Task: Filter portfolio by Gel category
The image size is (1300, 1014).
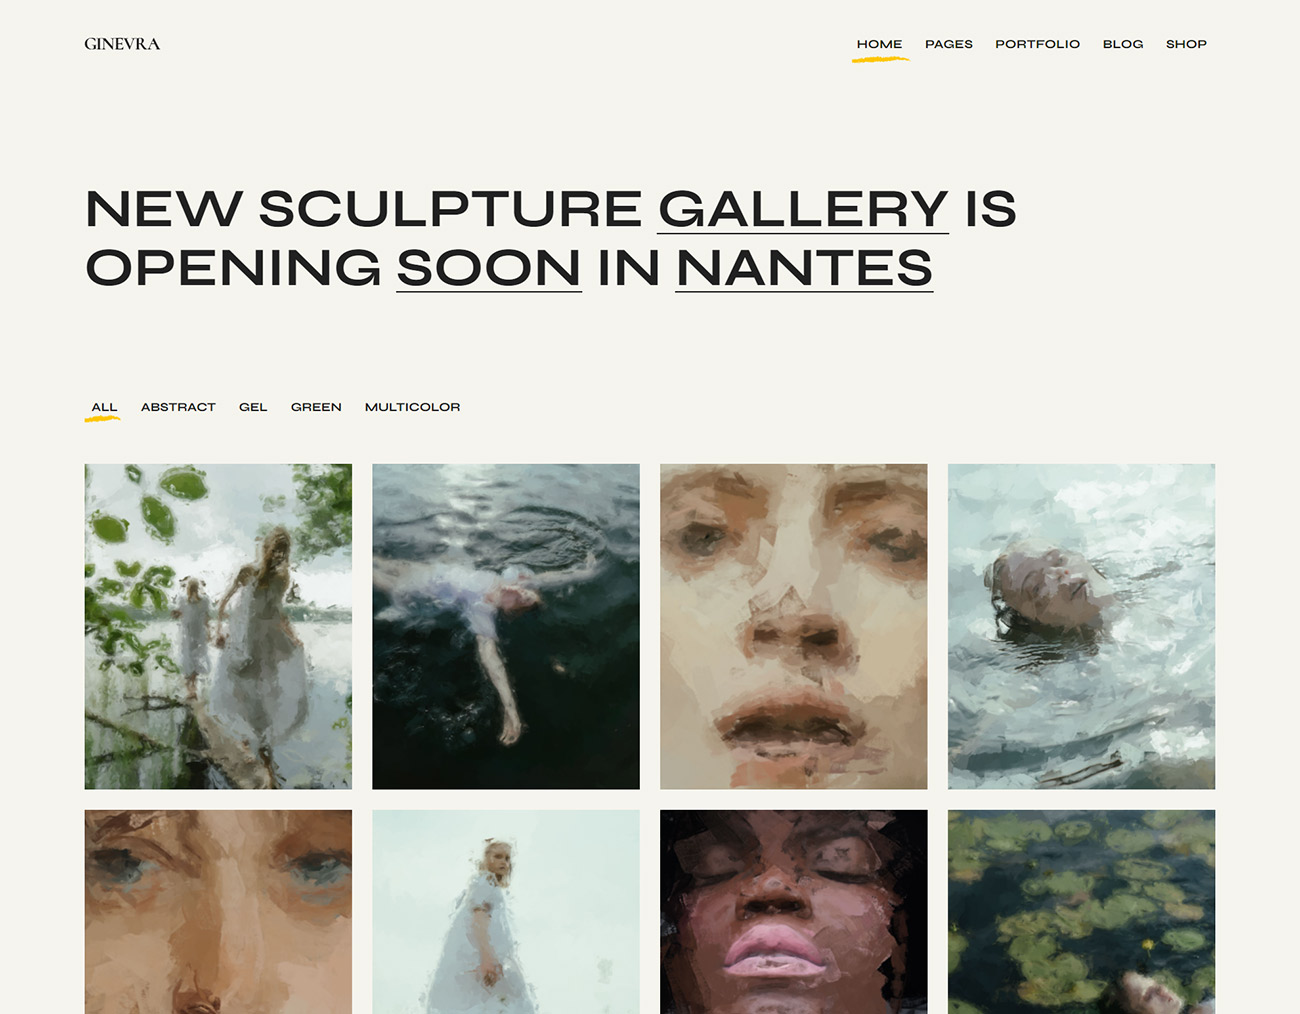Action: click(253, 407)
